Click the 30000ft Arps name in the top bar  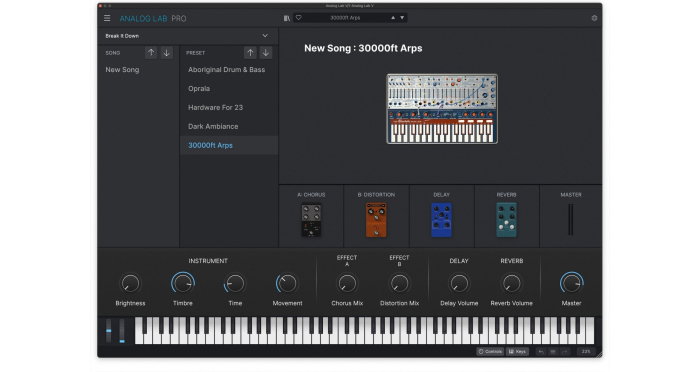point(345,18)
